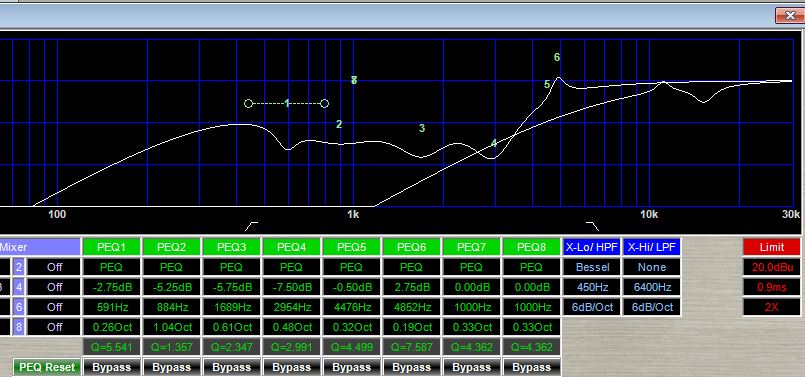Screen dimensions: 805x377
Task: Bypass the PEQ8 filter
Action: [x=531, y=367]
